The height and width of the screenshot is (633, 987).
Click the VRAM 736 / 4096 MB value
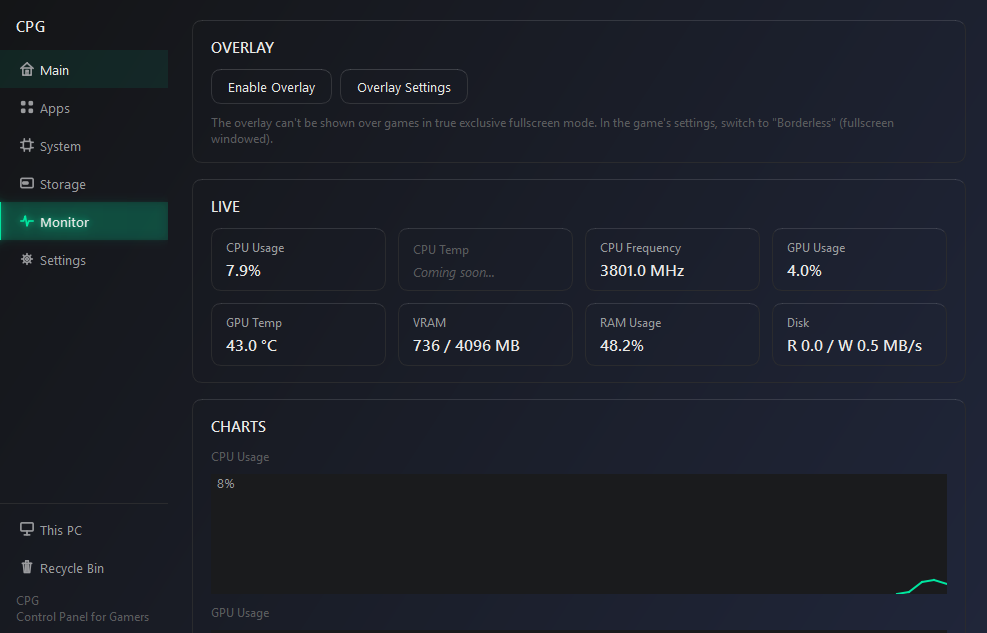466,345
